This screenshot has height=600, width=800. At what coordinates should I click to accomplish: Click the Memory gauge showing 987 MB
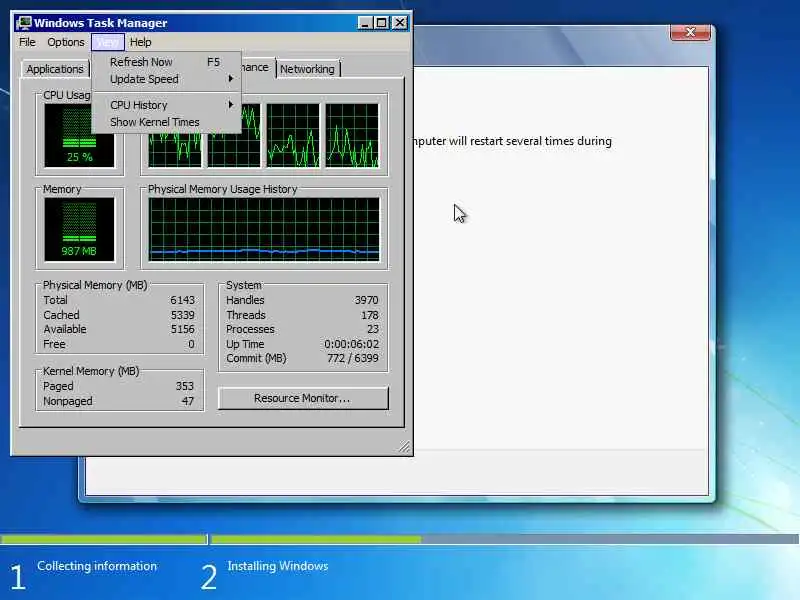coord(79,230)
